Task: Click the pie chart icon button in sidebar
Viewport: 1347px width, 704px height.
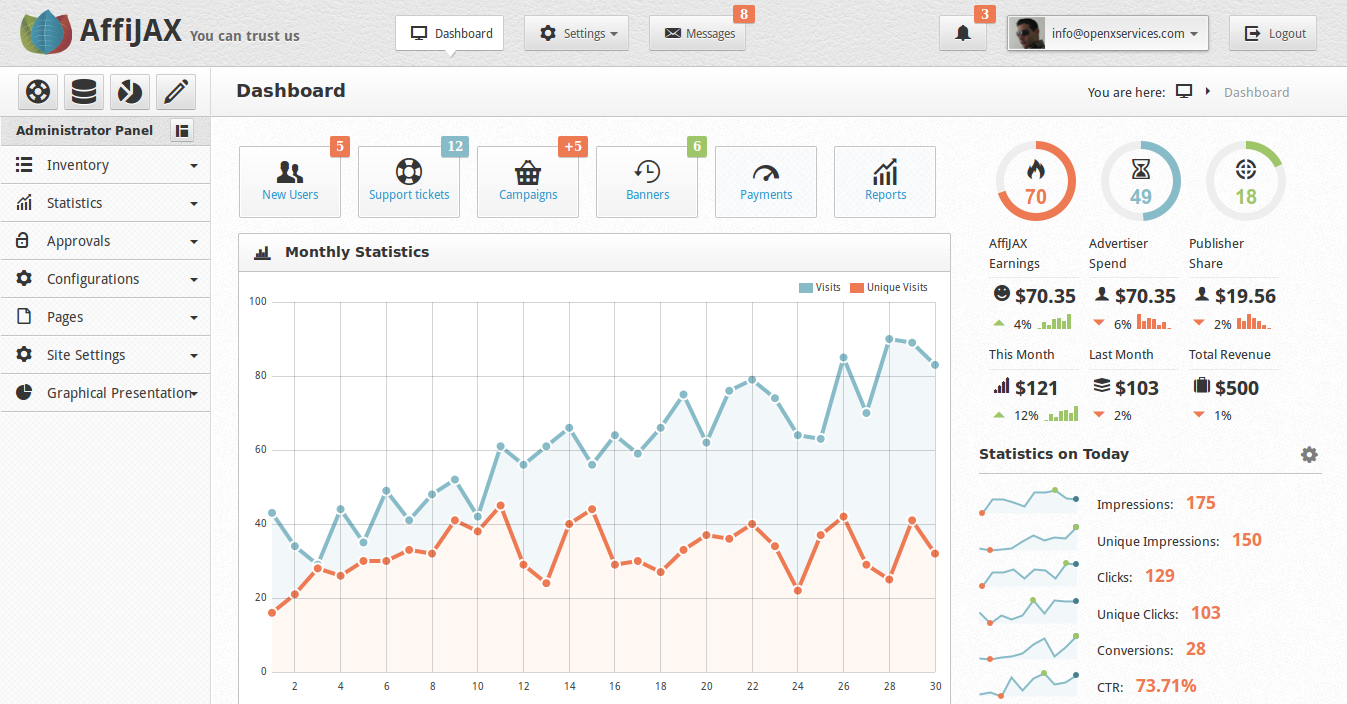Action: [x=130, y=92]
